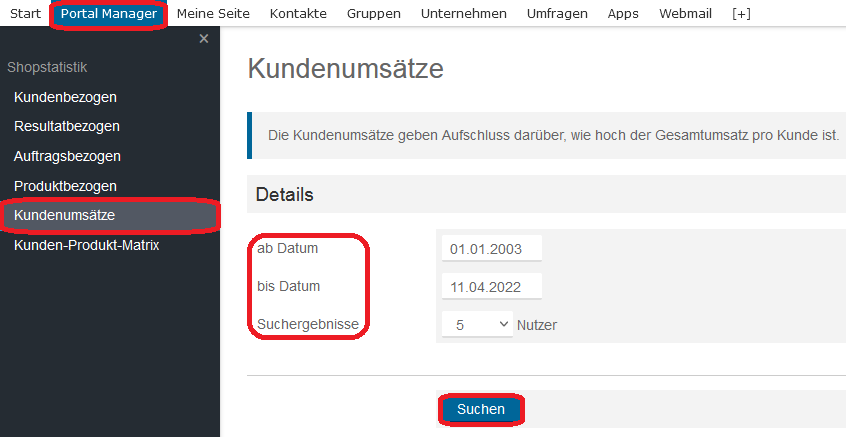Click the Nutzer text beside dropdown
846x437 pixels.
[537, 325]
